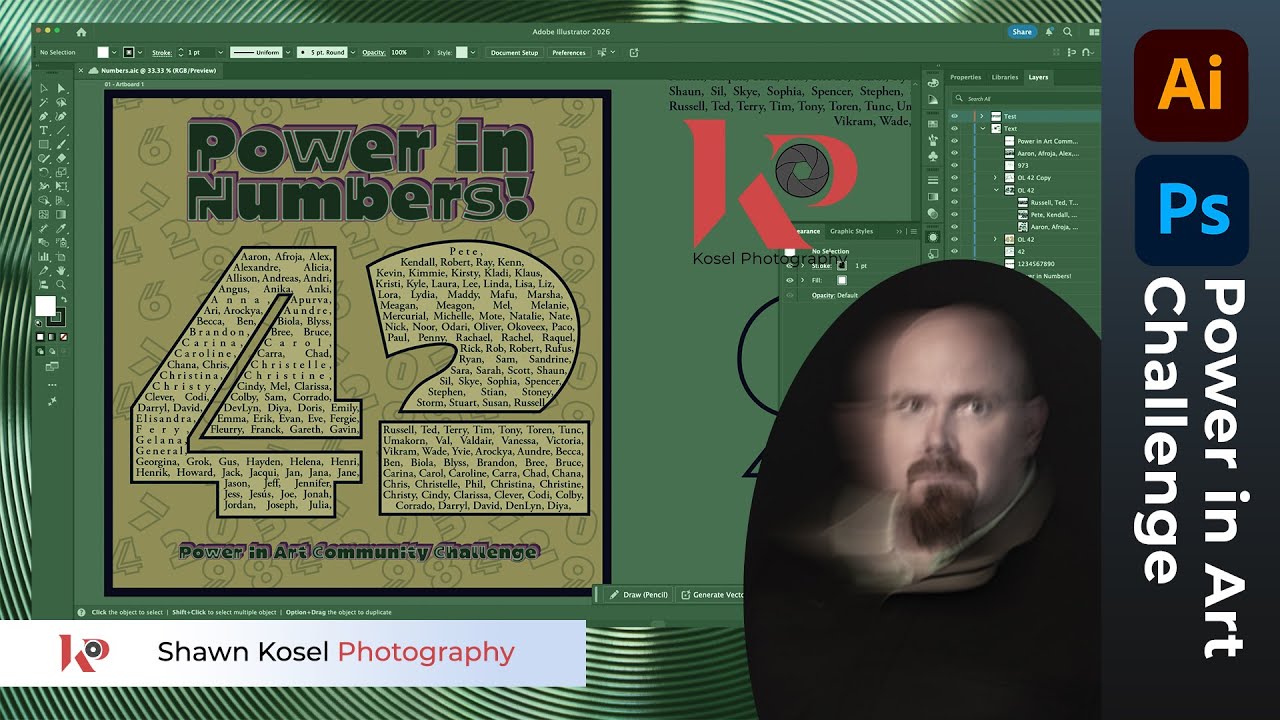Image resolution: width=1280 pixels, height=720 pixels.
Task: Select the Column Graph tool
Action: click(x=44, y=256)
